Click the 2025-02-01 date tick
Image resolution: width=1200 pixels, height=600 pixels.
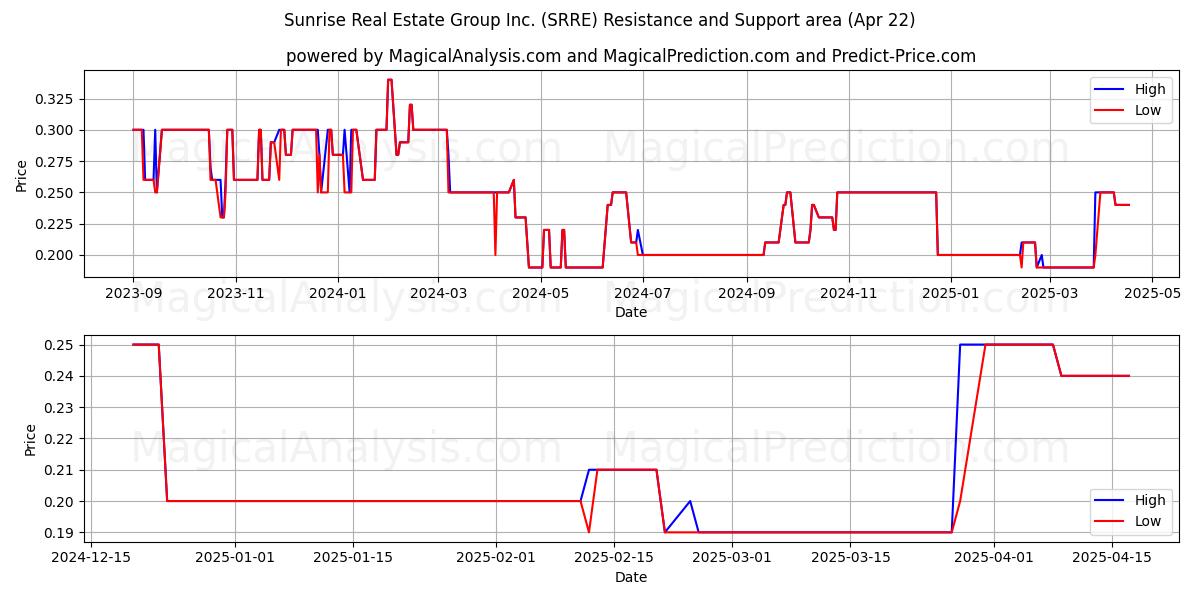496,559
